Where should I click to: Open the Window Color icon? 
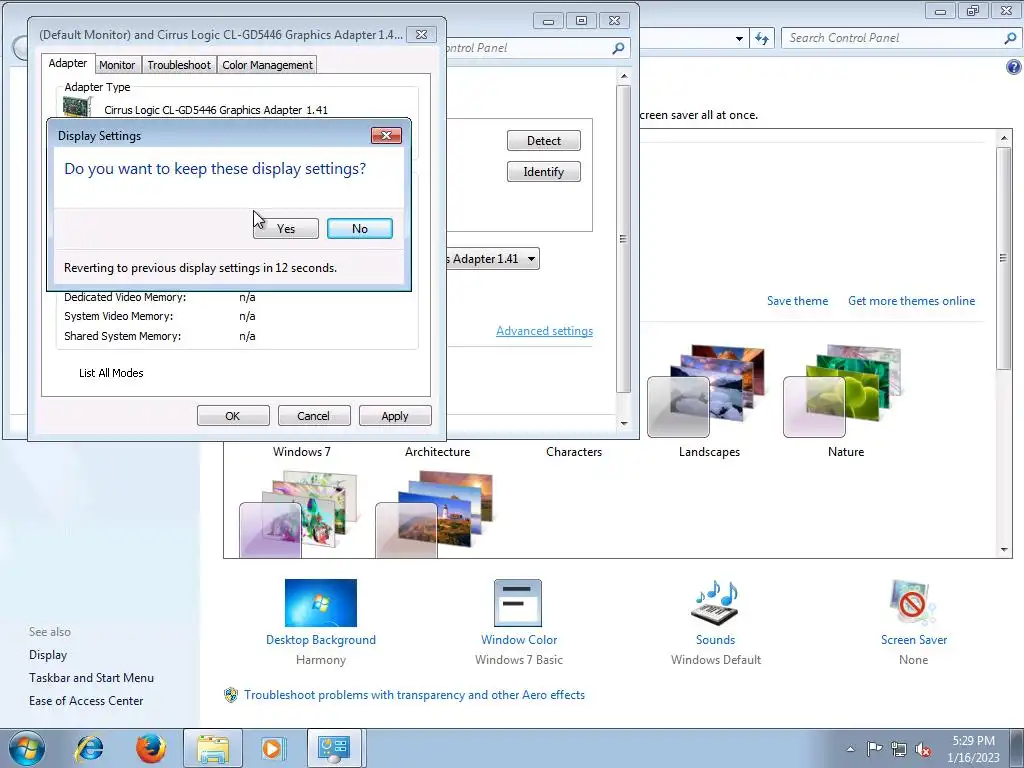[x=518, y=603]
